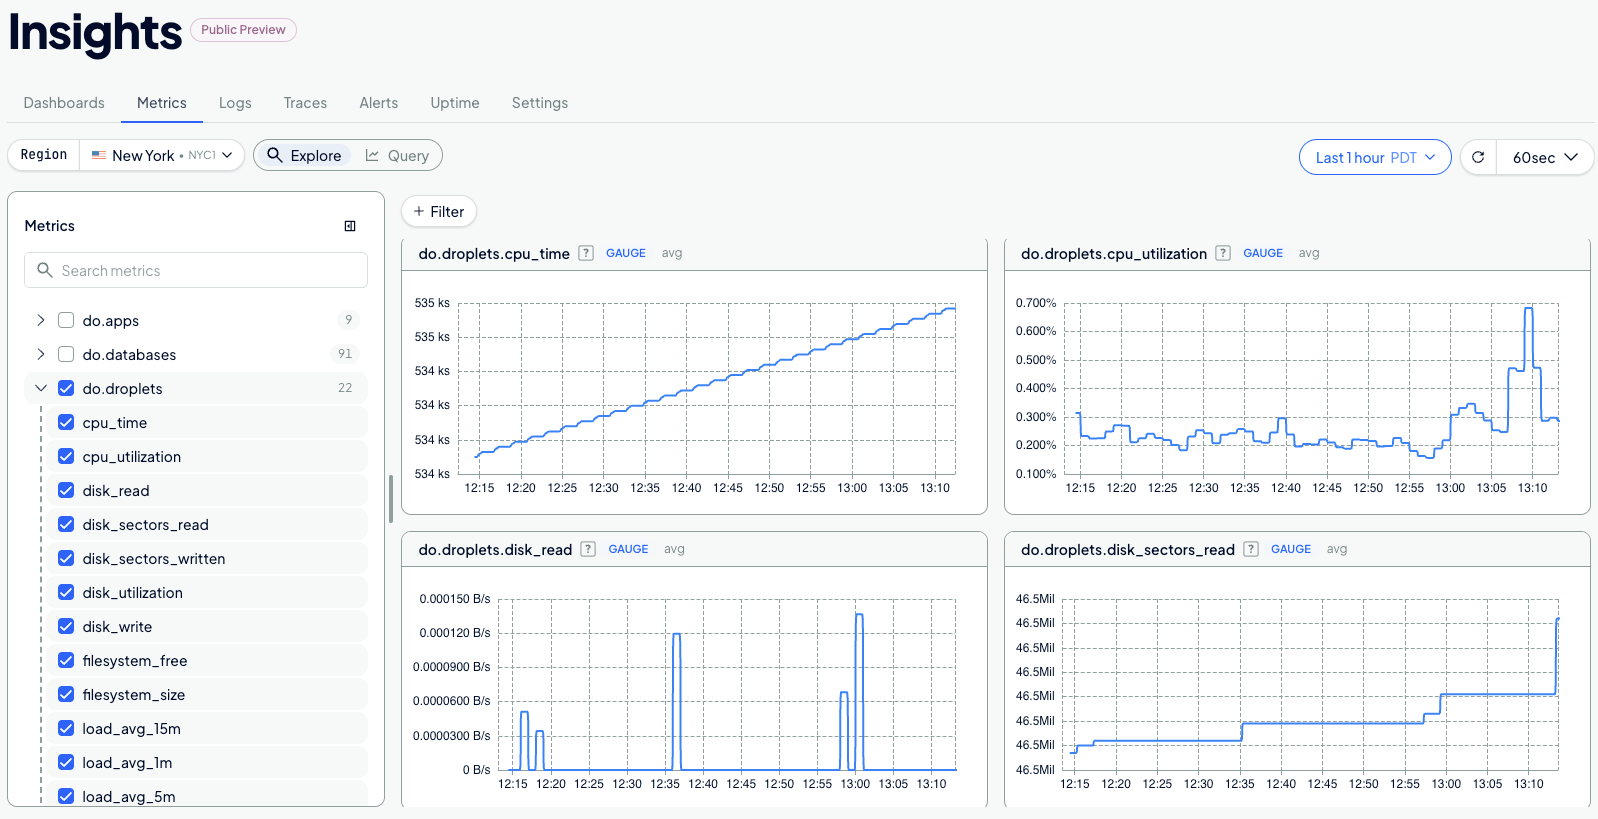Switch to Query mode
Viewport: 1598px width, 819px height.
[397, 155]
